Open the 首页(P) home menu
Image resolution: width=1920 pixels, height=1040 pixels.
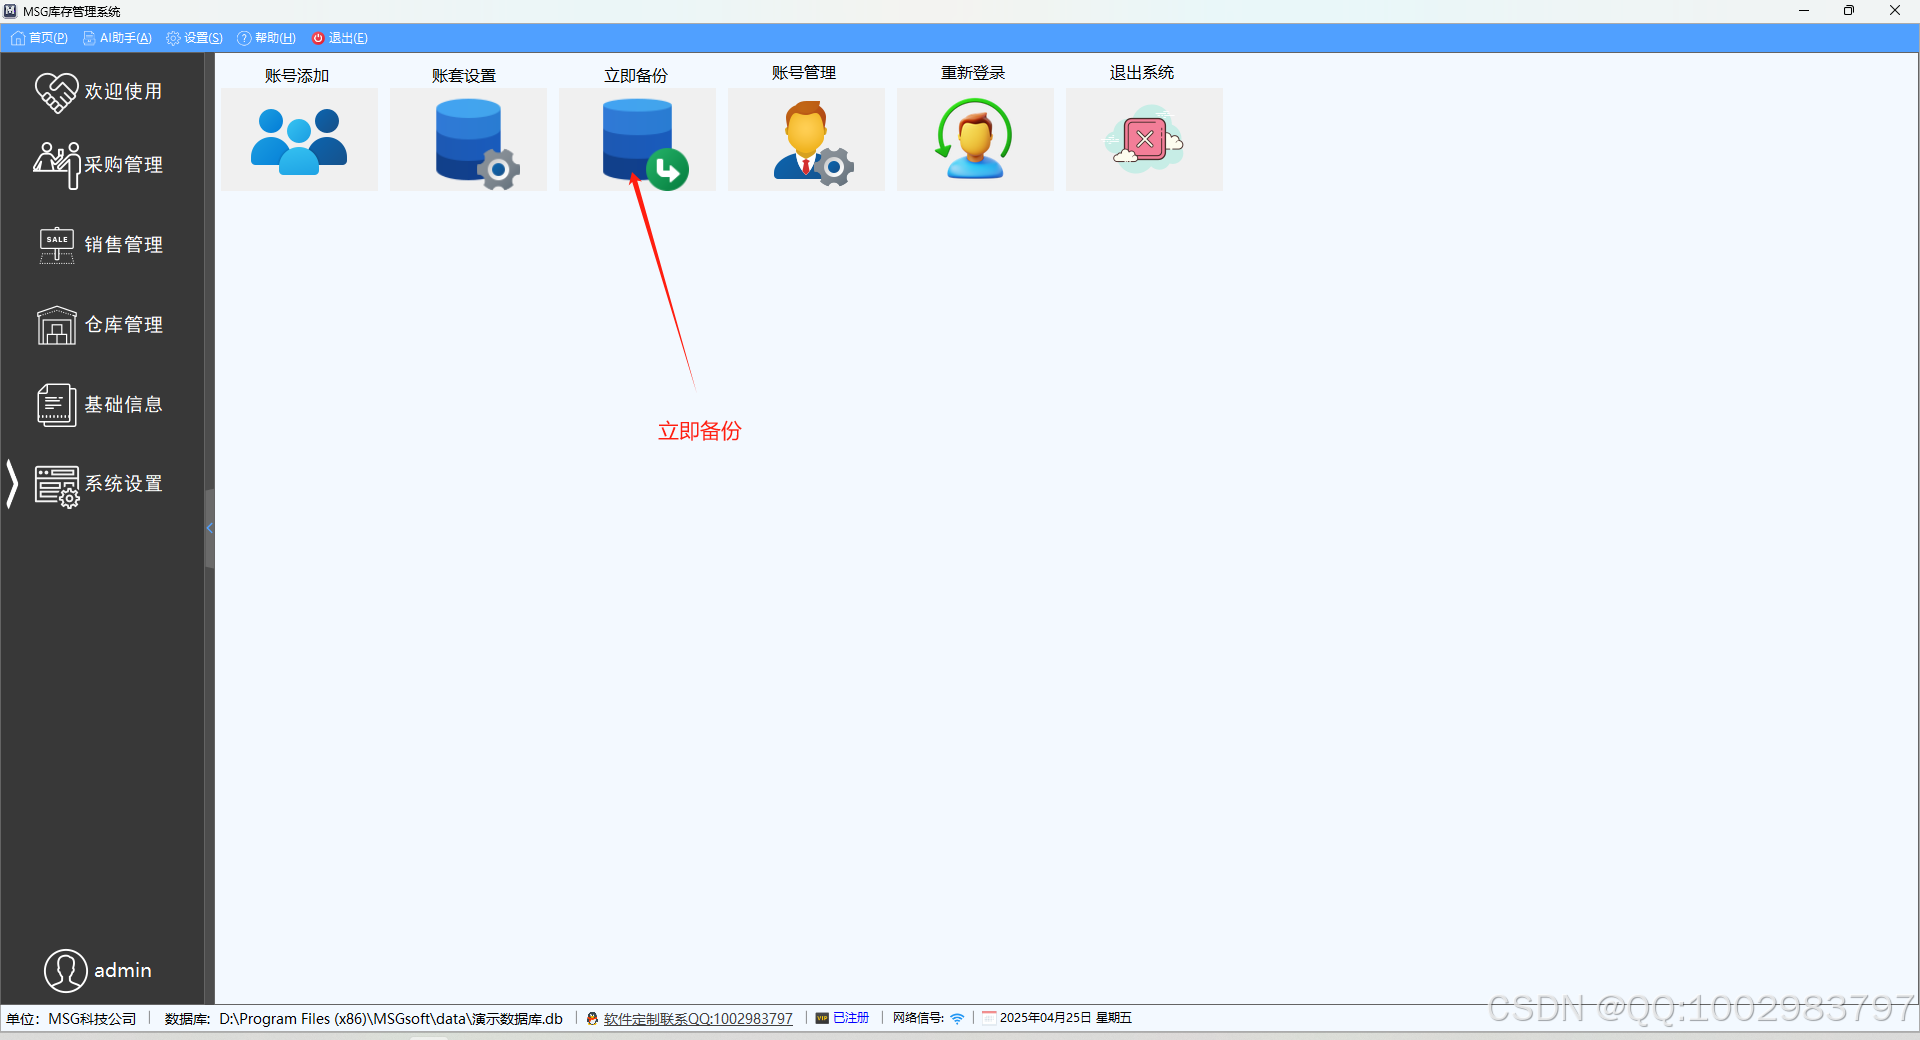click(40, 38)
